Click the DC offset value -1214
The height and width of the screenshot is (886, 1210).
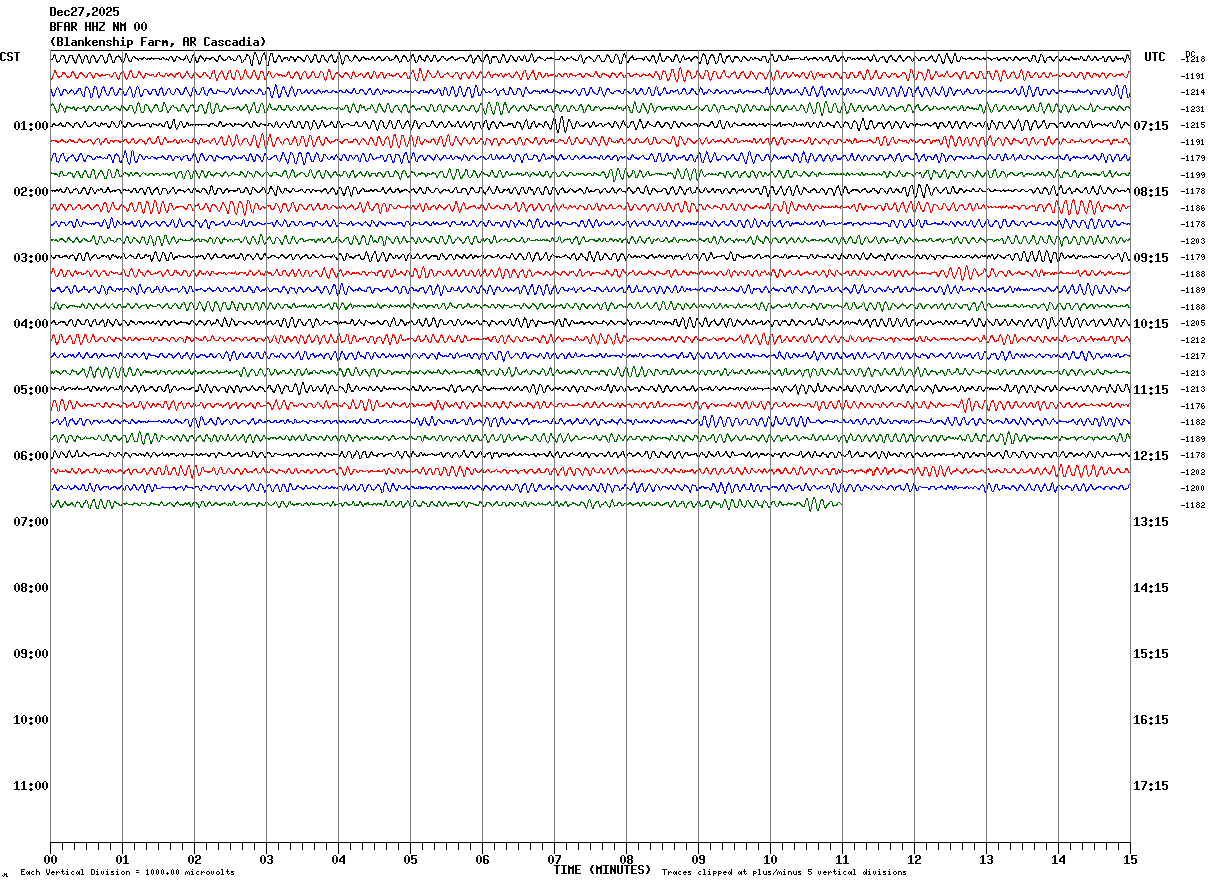pos(1194,93)
